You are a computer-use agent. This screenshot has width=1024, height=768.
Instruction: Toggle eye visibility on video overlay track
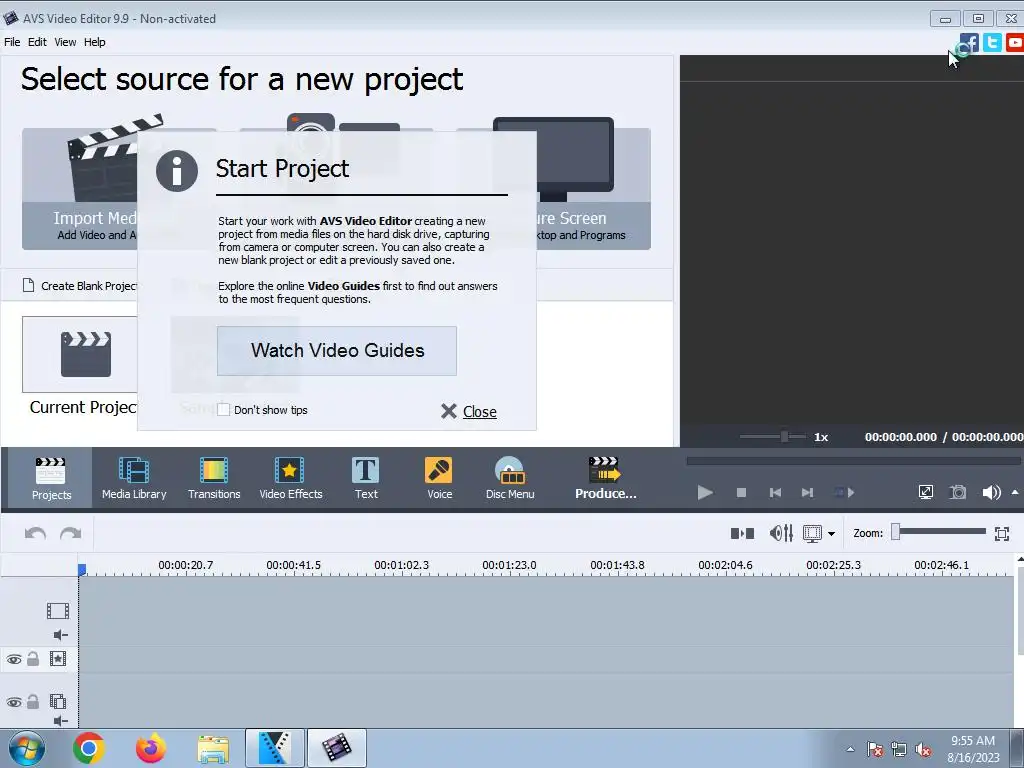coord(14,703)
